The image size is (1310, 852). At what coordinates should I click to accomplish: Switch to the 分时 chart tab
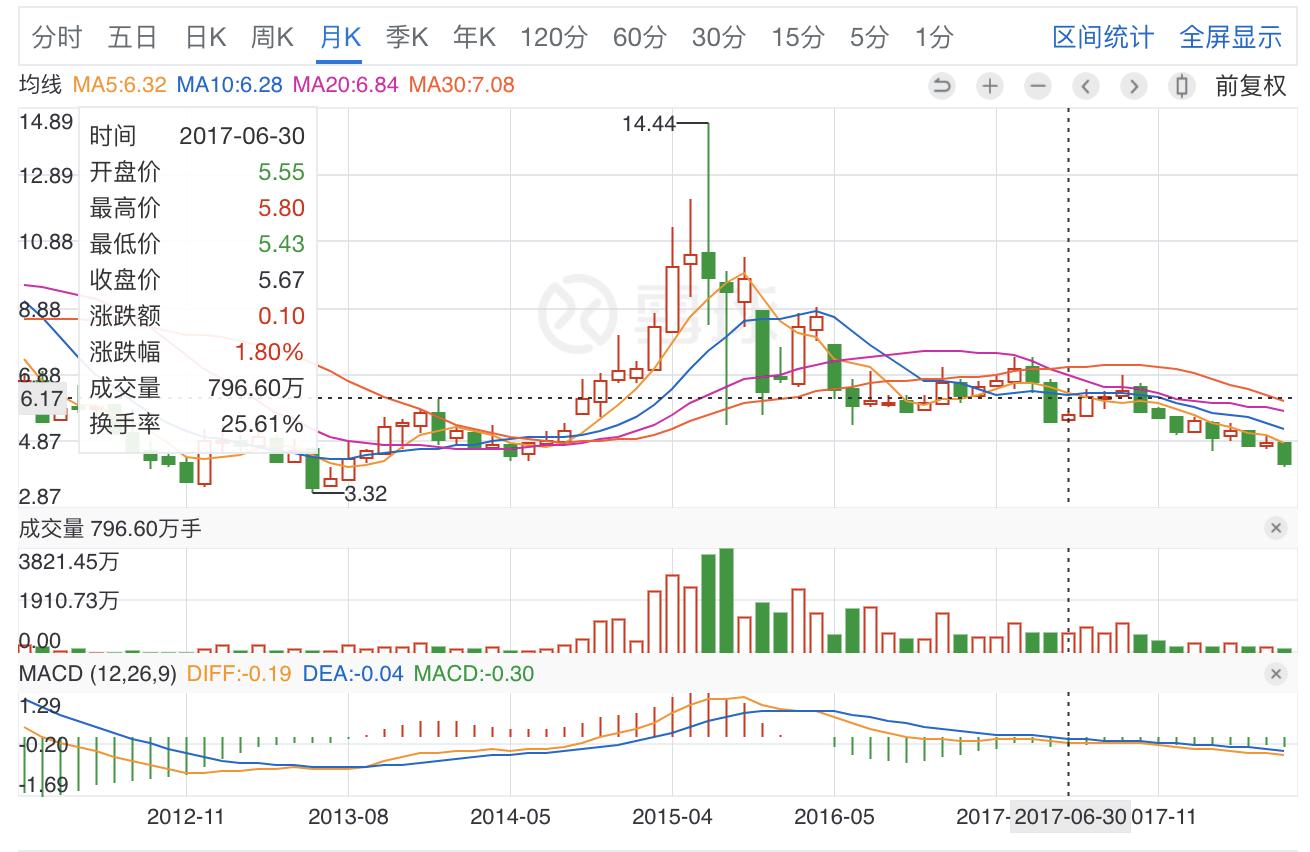57,38
